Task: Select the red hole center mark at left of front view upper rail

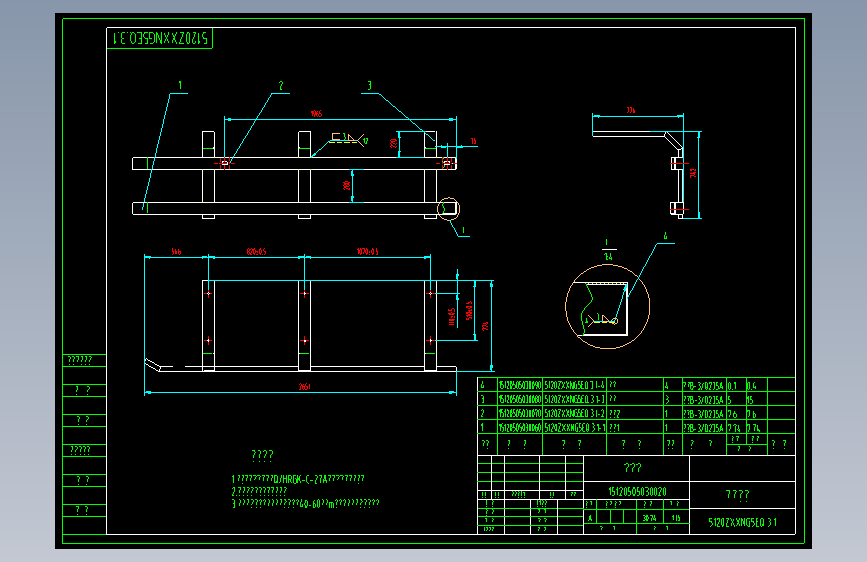Action: click(224, 163)
